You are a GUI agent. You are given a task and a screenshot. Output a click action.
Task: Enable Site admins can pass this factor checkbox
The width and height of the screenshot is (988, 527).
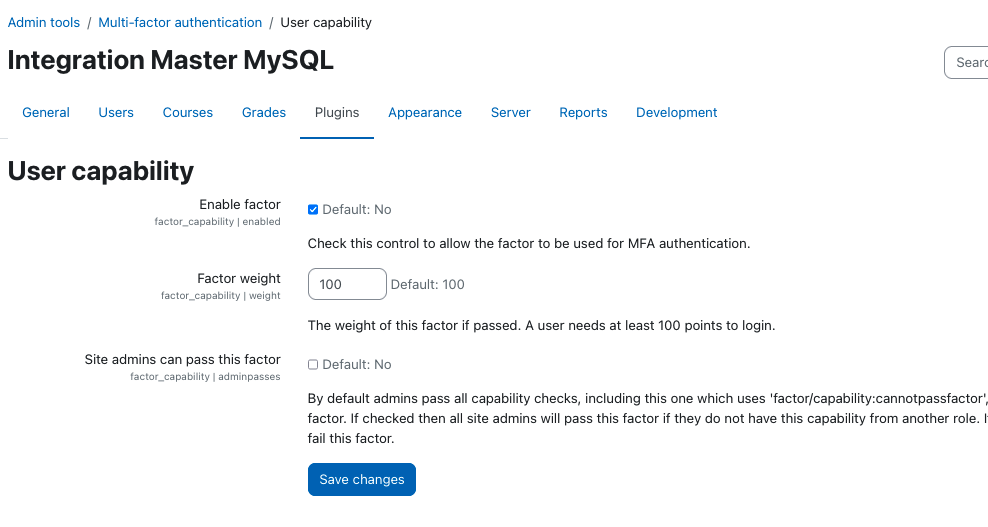click(x=313, y=365)
